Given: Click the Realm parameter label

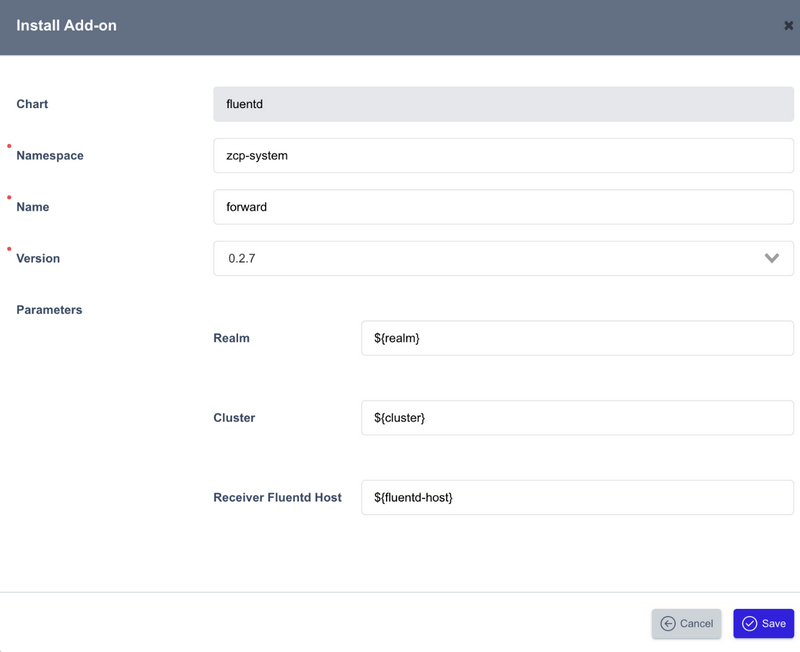Looking at the screenshot, I should [231, 338].
